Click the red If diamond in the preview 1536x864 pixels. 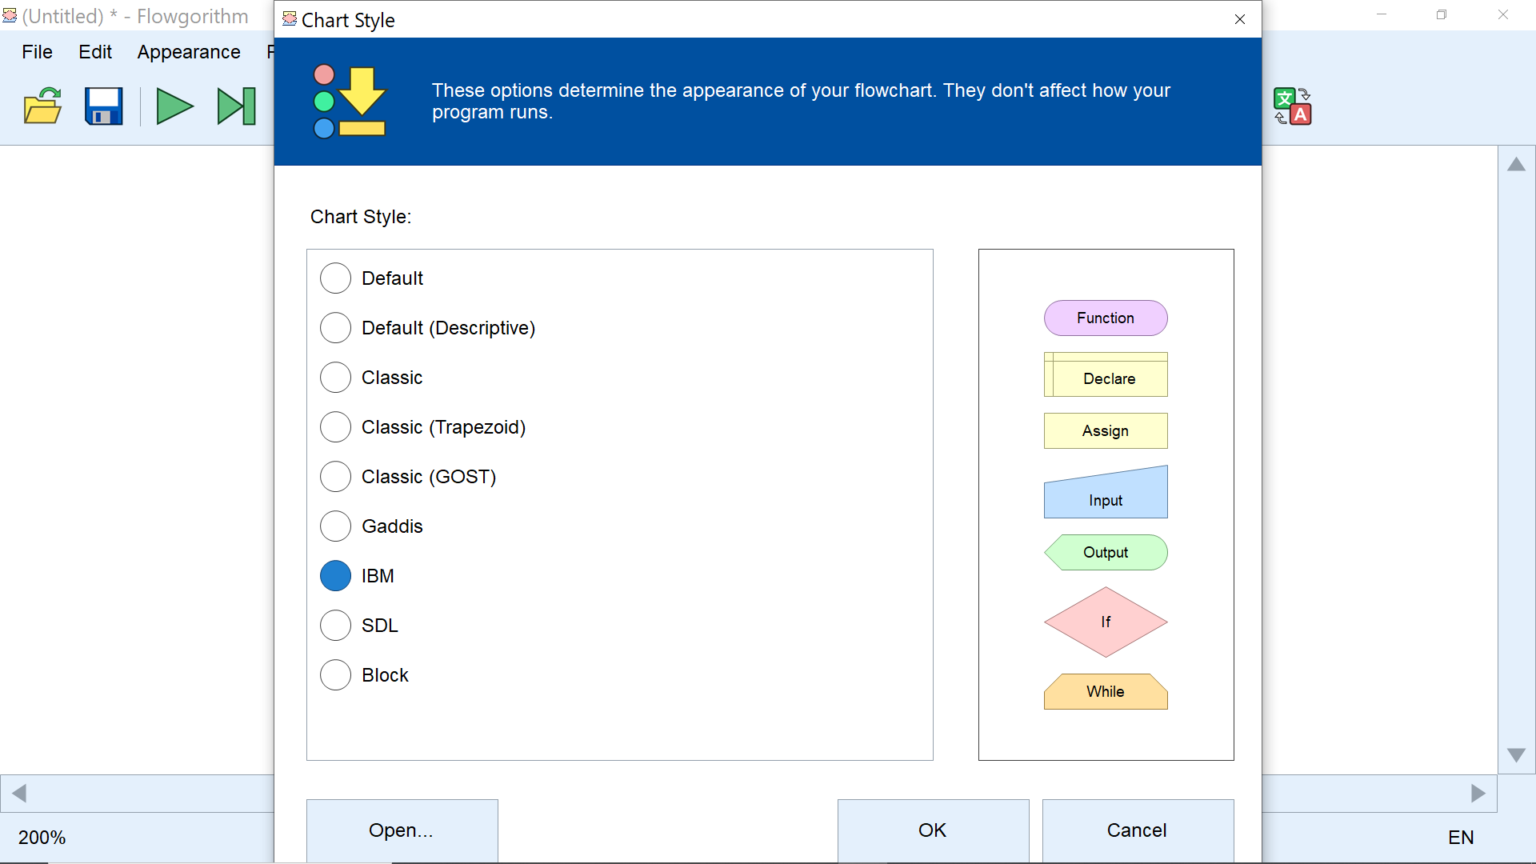1105,622
